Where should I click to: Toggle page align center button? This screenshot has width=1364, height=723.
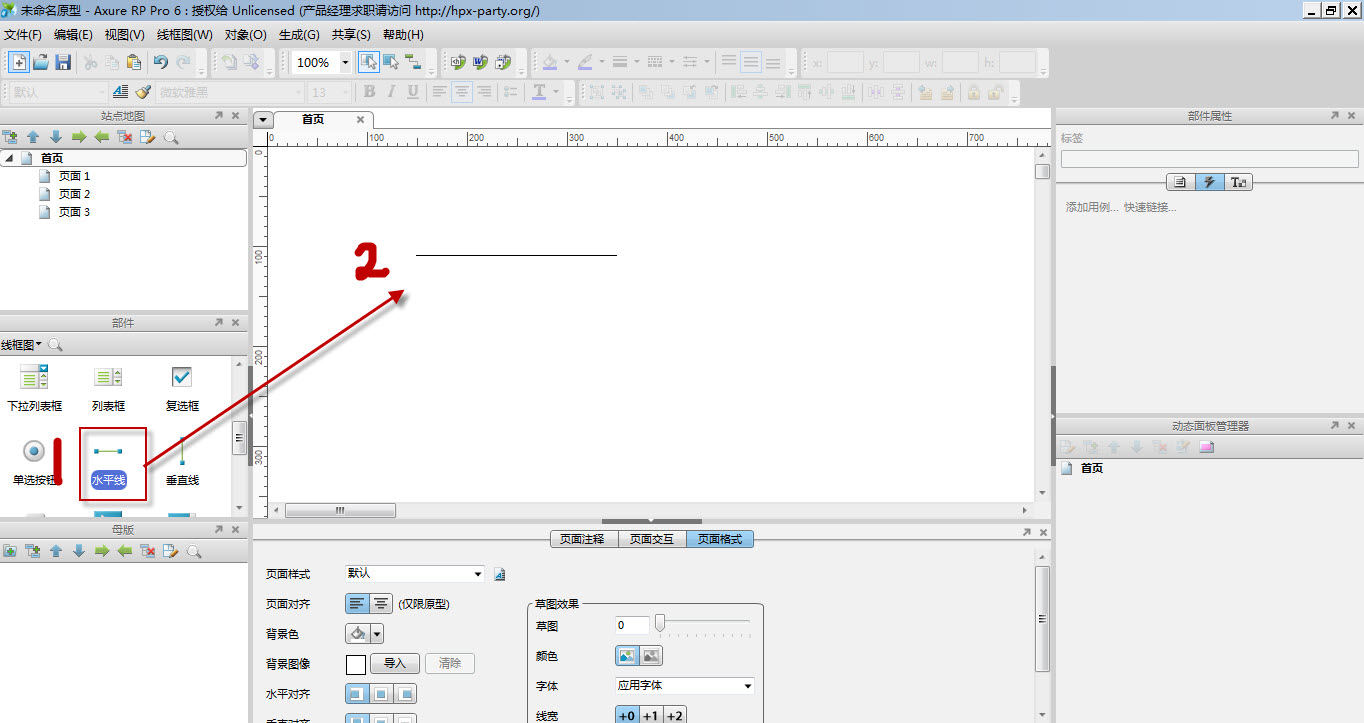381,604
